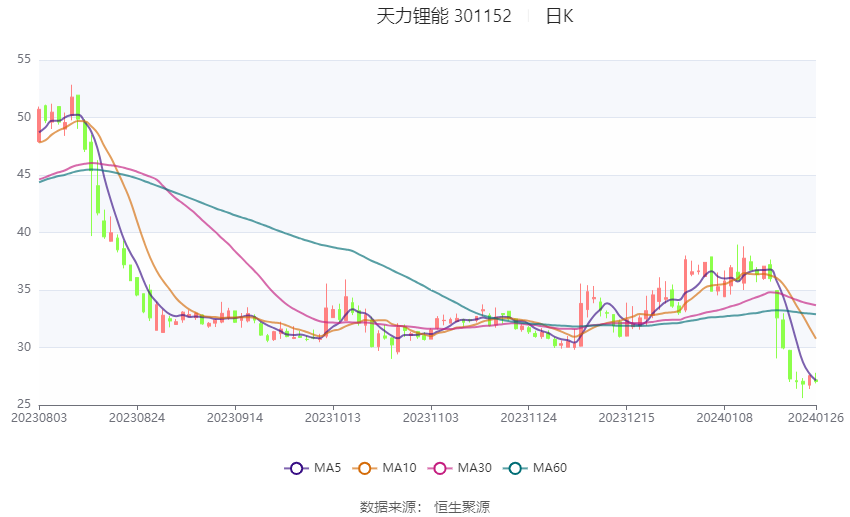Click the 20231013 date axis label

[x=333, y=418]
